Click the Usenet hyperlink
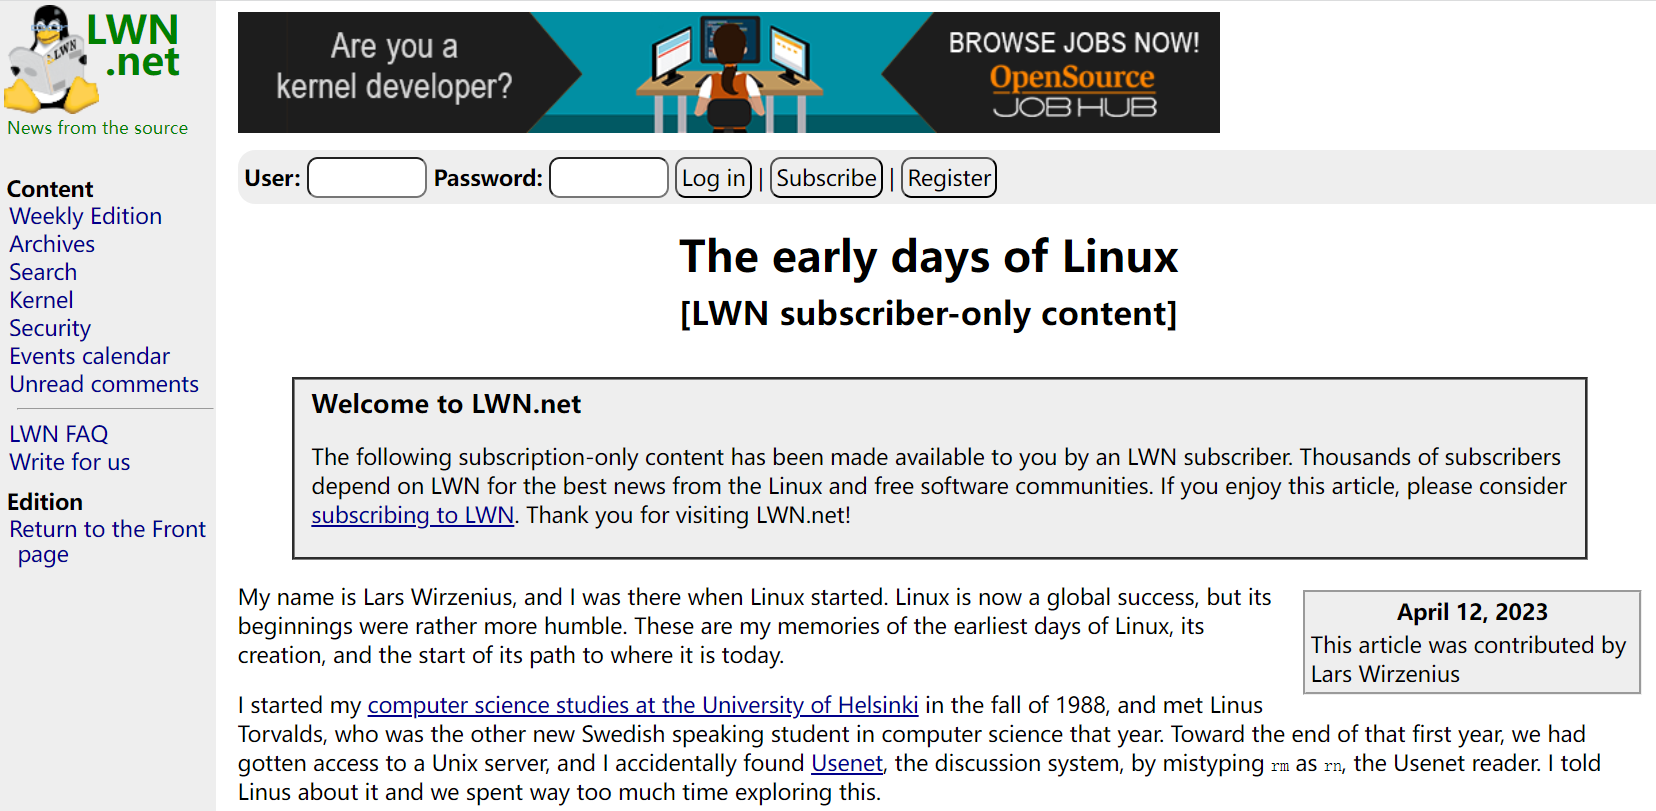1656x811 pixels. coord(846,764)
